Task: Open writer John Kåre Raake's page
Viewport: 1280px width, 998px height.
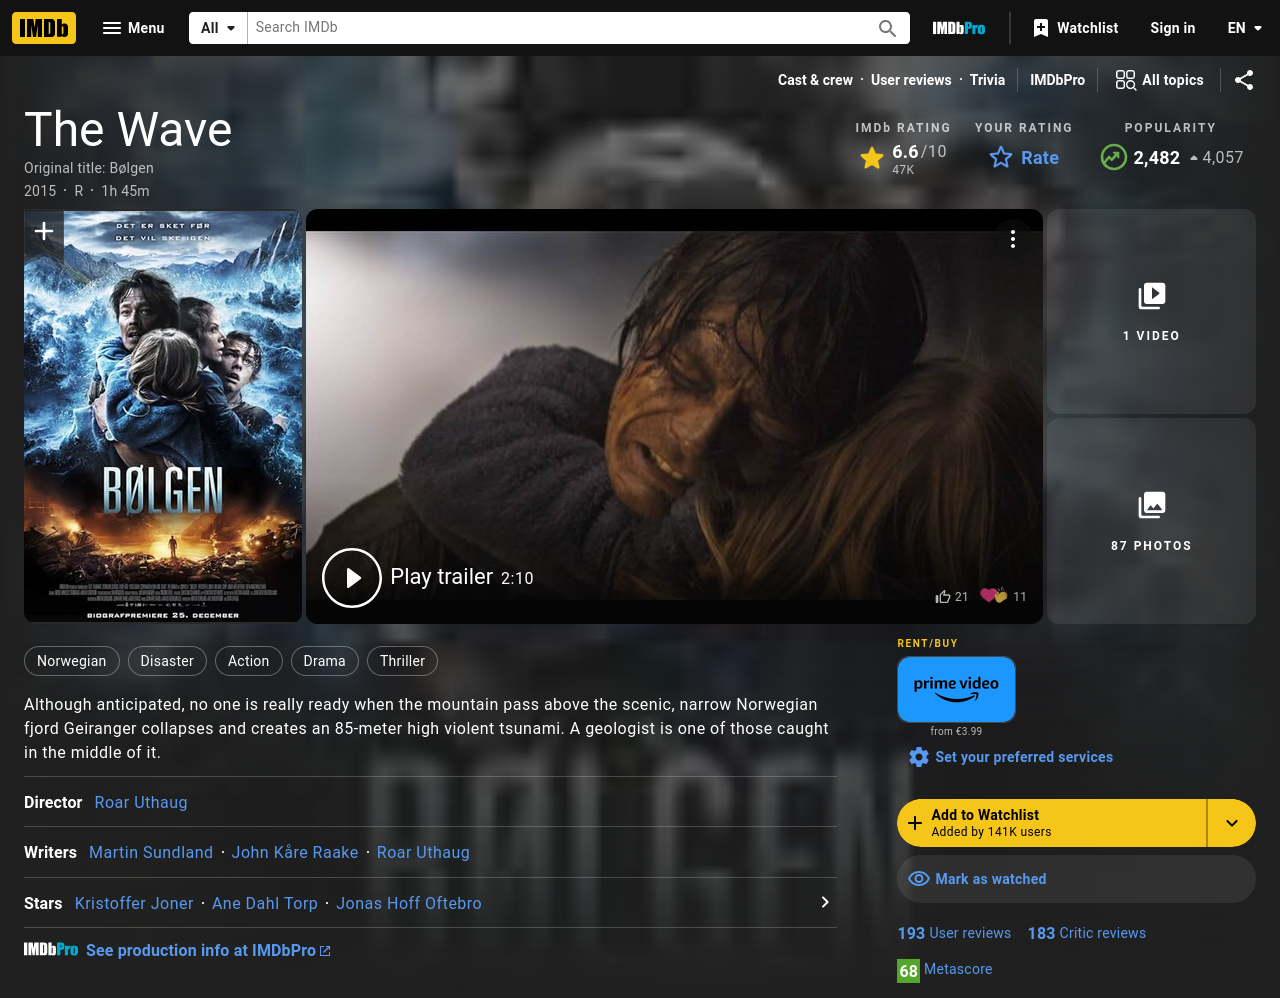Action: pos(295,852)
